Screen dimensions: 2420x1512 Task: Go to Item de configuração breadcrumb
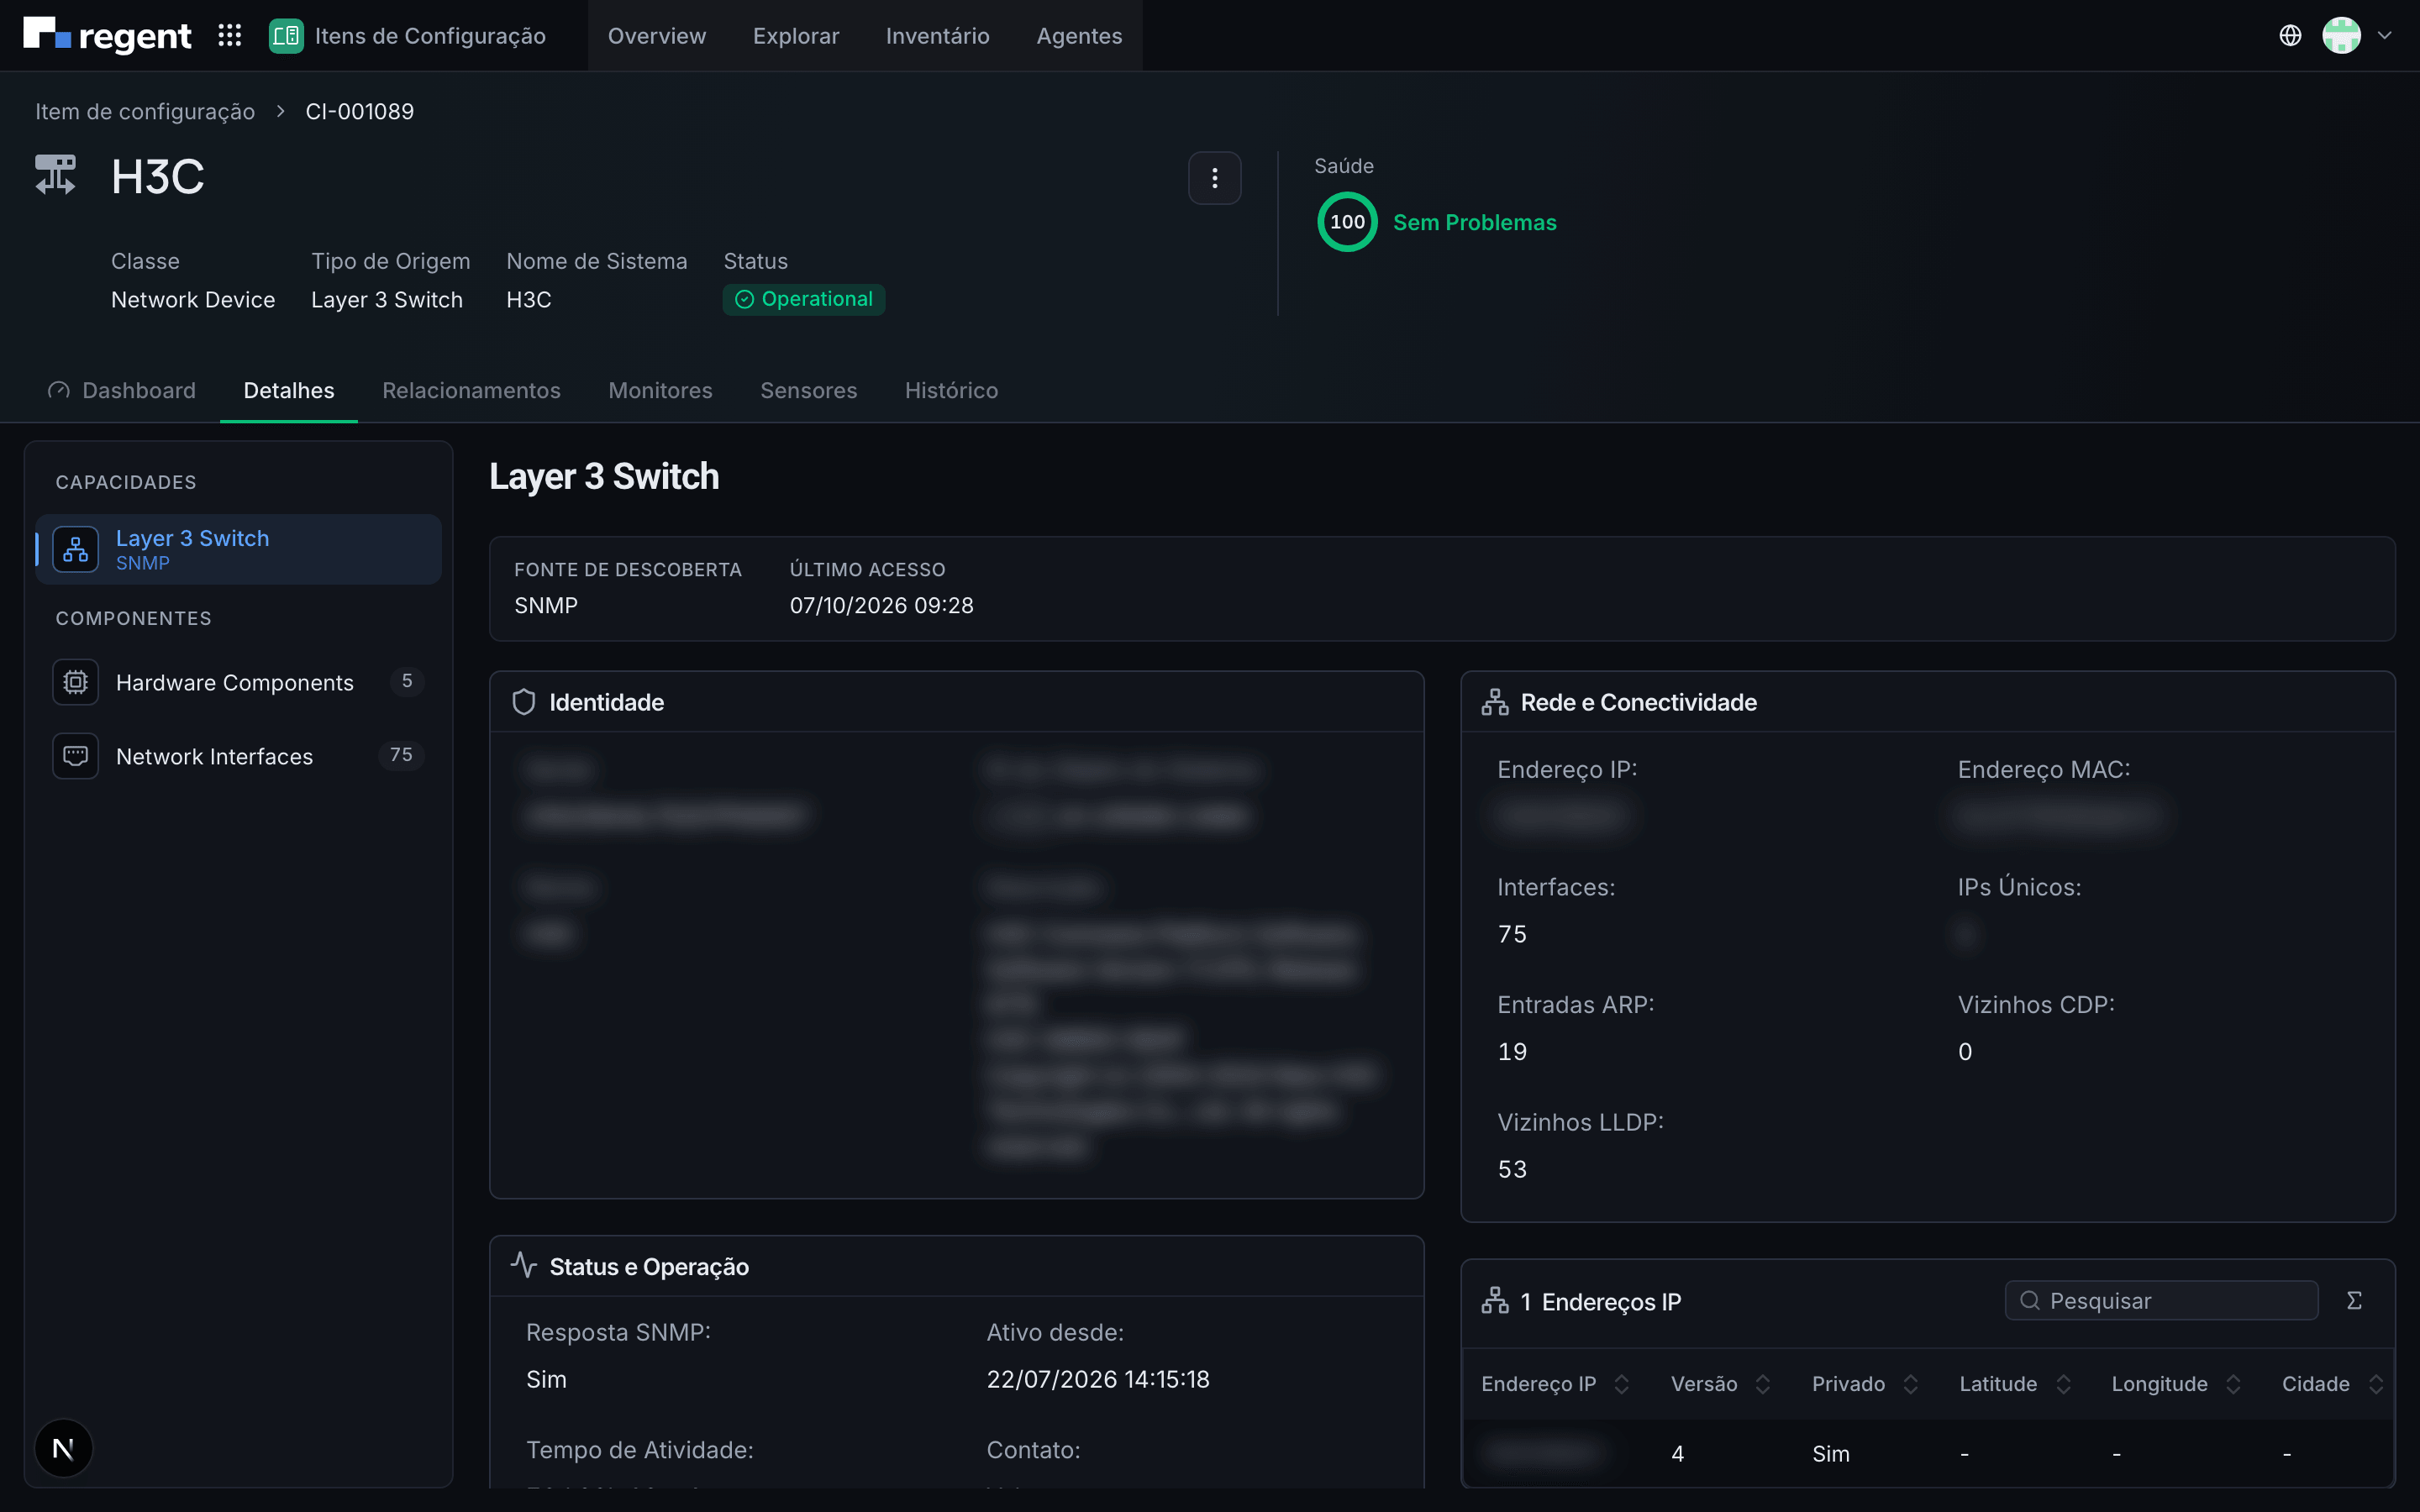click(x=145, y=111)
